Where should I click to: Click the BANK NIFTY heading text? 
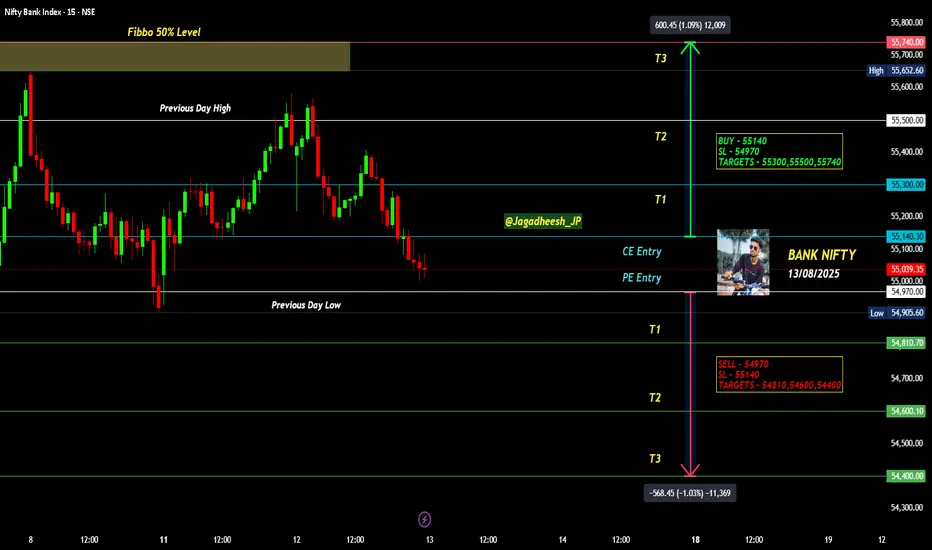pos(822,255)
